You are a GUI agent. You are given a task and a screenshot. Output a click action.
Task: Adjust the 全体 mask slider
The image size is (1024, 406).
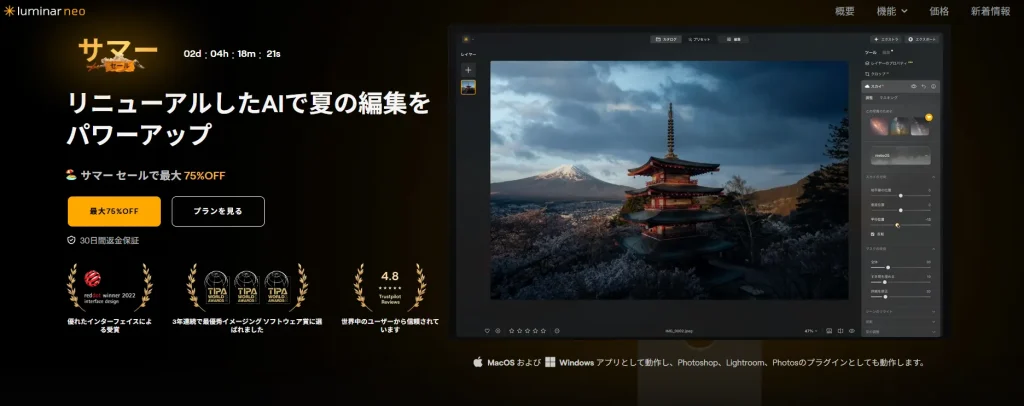[x=901, y=267]
